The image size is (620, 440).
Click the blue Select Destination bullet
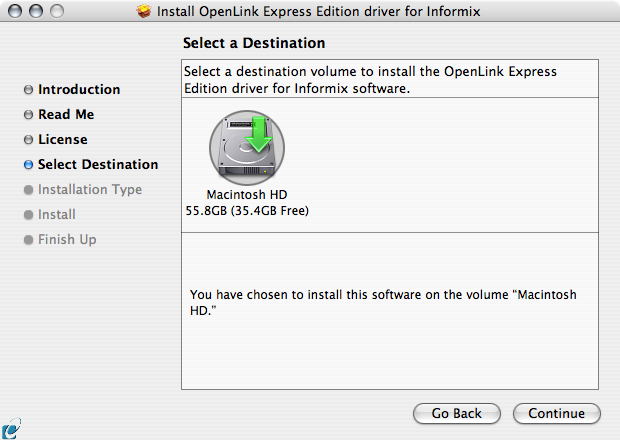click(28, 164)
